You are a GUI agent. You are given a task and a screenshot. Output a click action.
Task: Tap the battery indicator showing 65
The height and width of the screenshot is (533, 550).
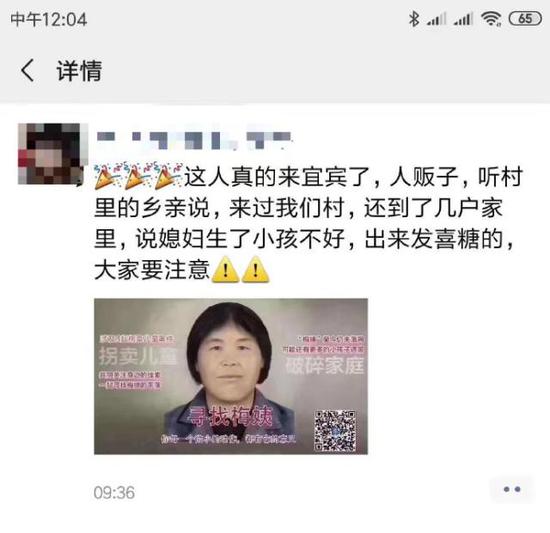click(525, 19)
